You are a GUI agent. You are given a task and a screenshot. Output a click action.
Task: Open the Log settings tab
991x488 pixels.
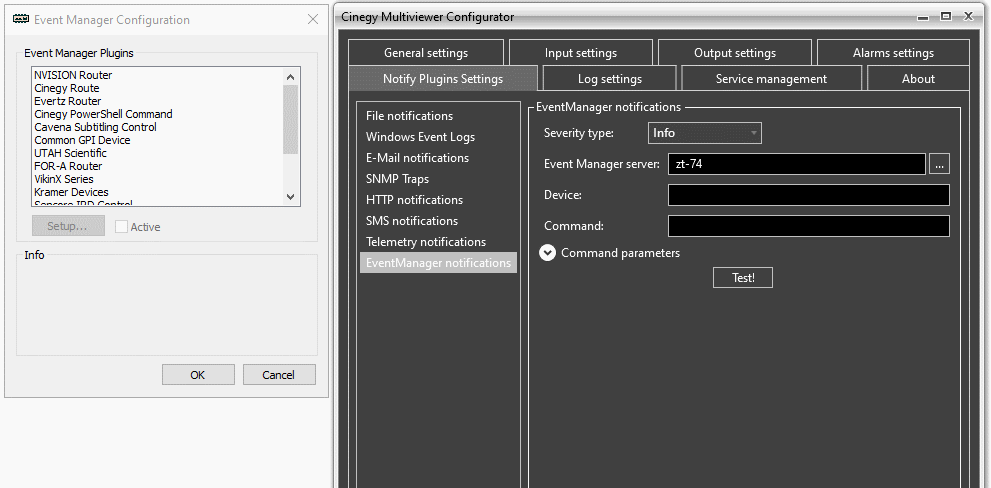pos(610,79)
